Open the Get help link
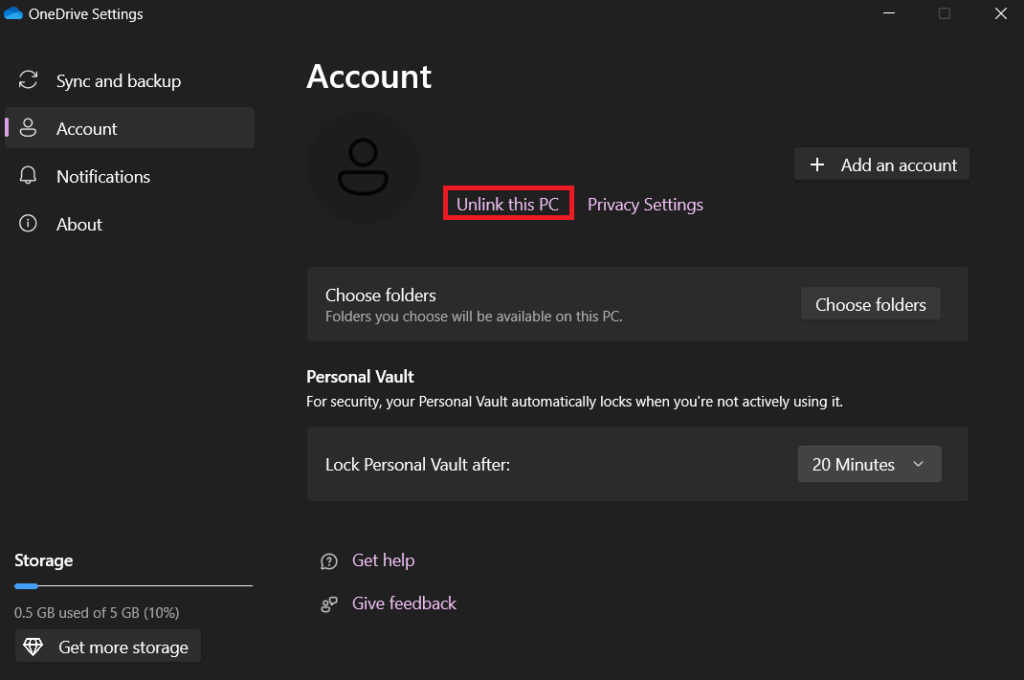 [383, 560]
